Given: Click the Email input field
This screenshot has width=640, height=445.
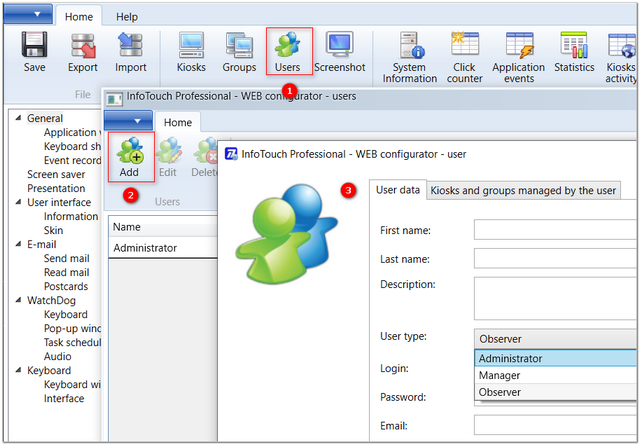Looking at the screenshot, I should click(556, 425).
